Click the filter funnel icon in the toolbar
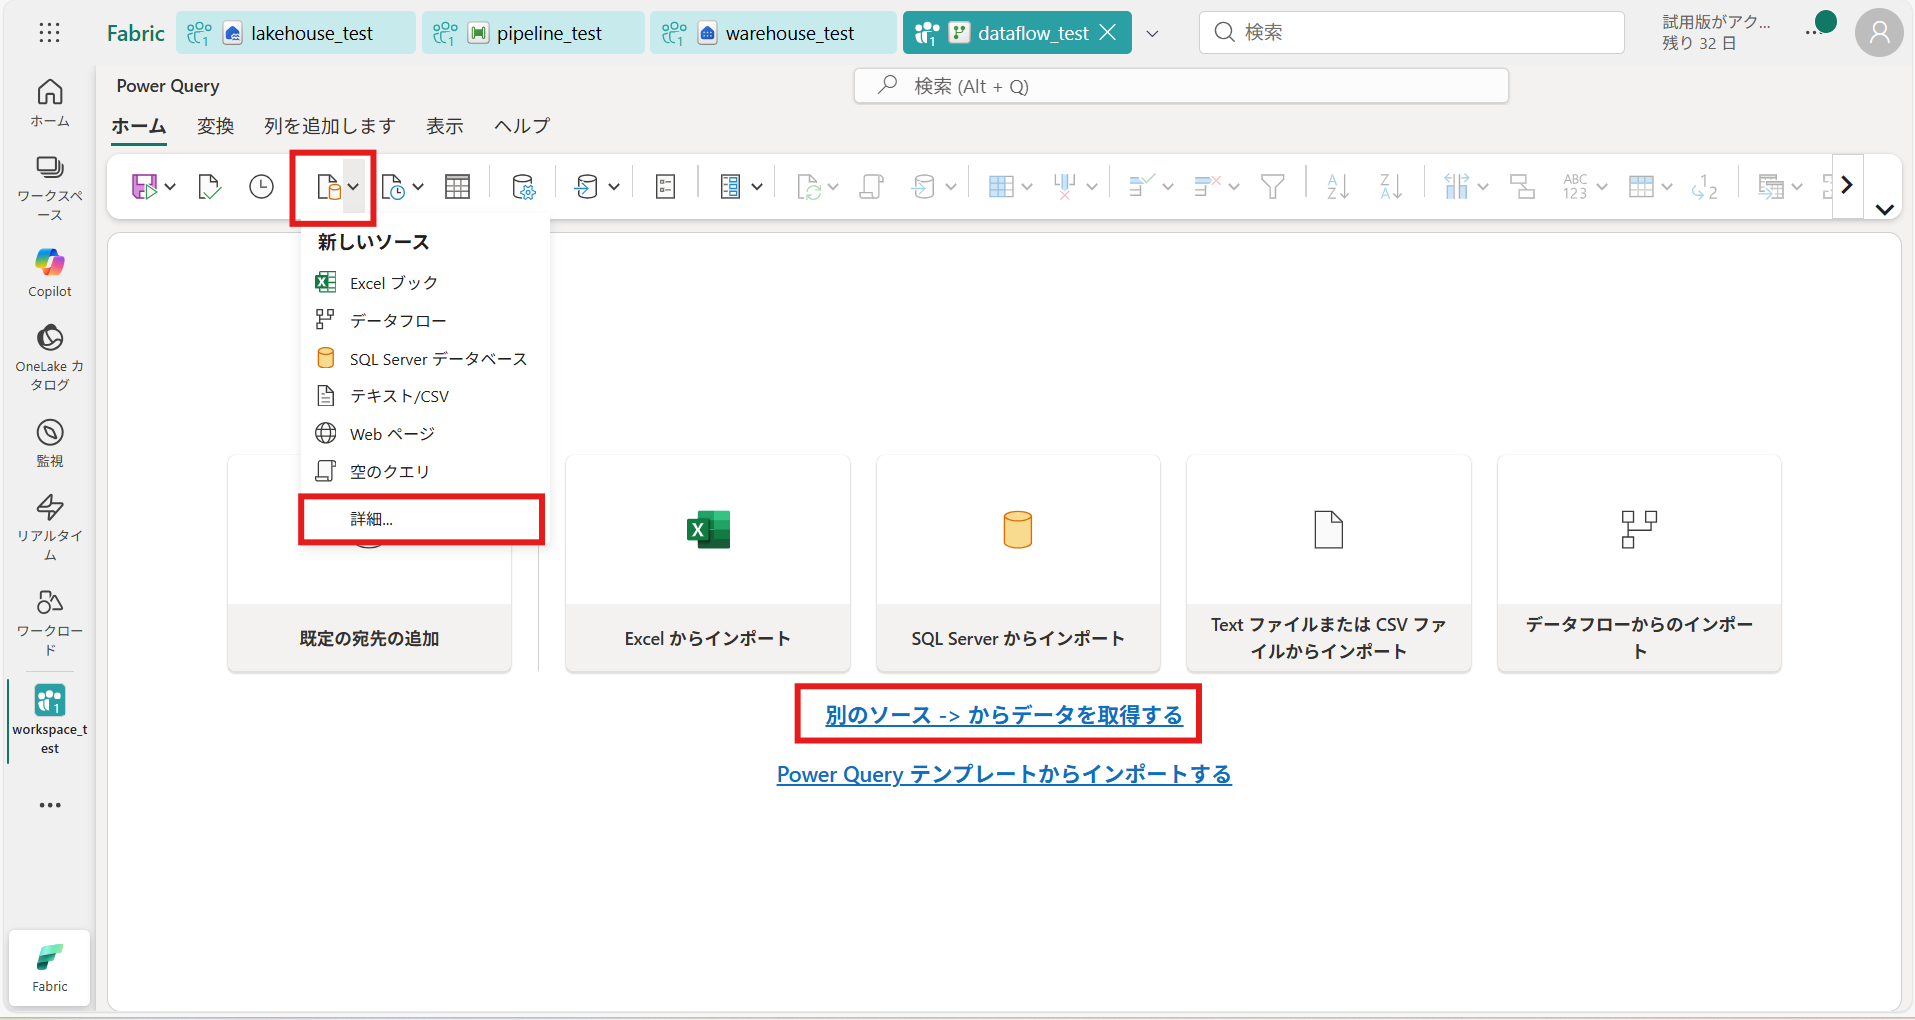The height and width of the screenshot is (1020, 1915). point(1272,187)
